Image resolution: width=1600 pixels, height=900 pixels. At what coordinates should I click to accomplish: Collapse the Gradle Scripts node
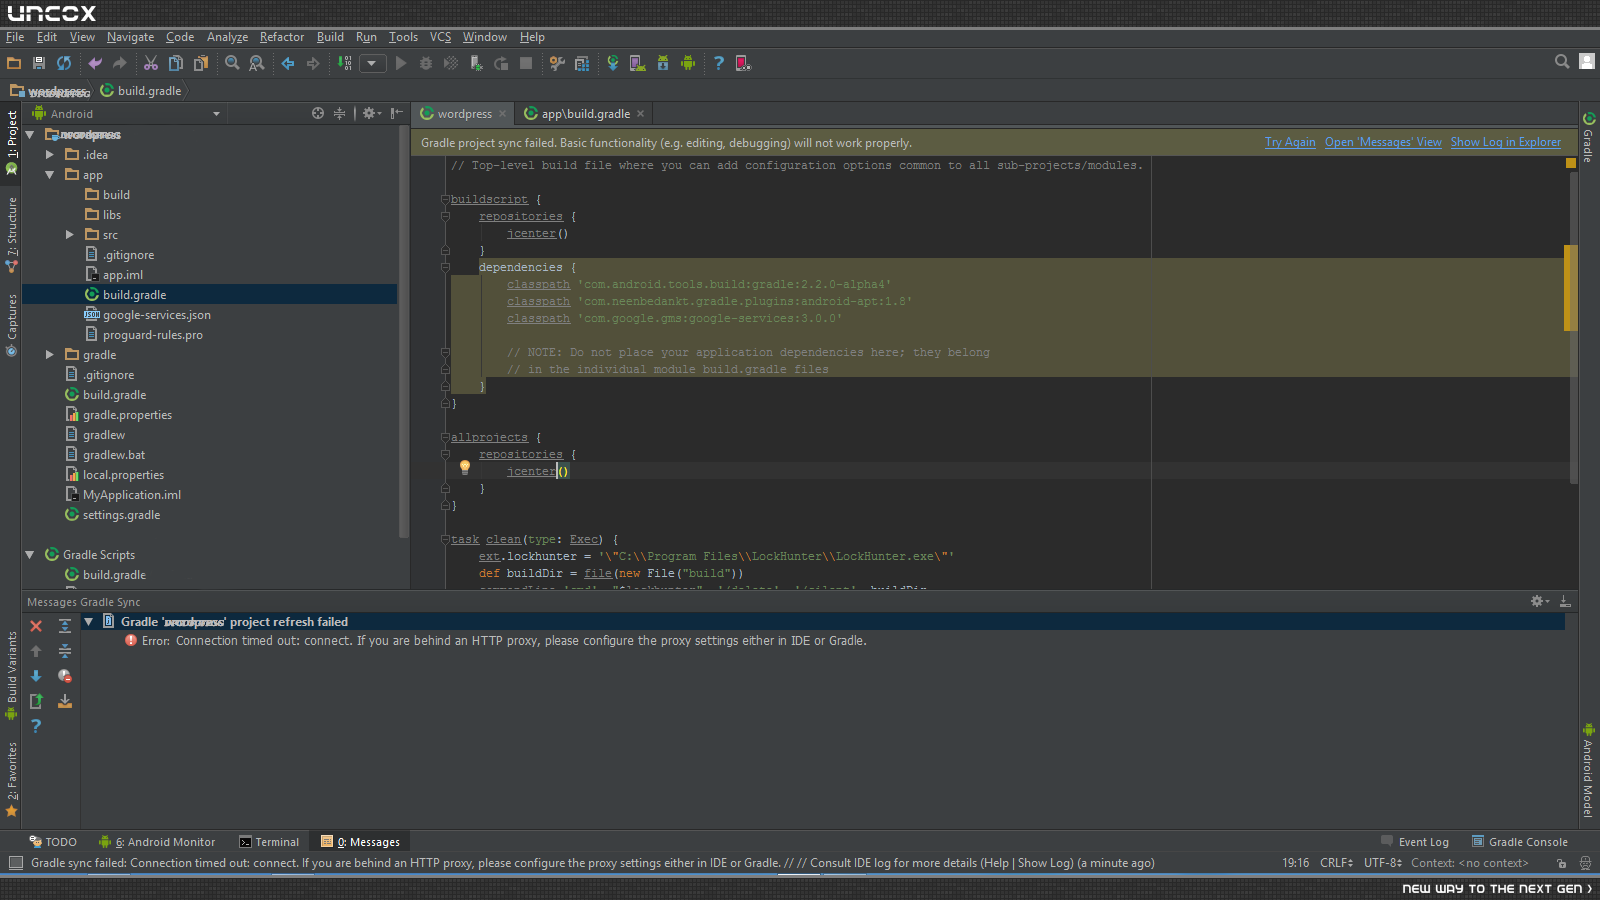pos(29,554)
